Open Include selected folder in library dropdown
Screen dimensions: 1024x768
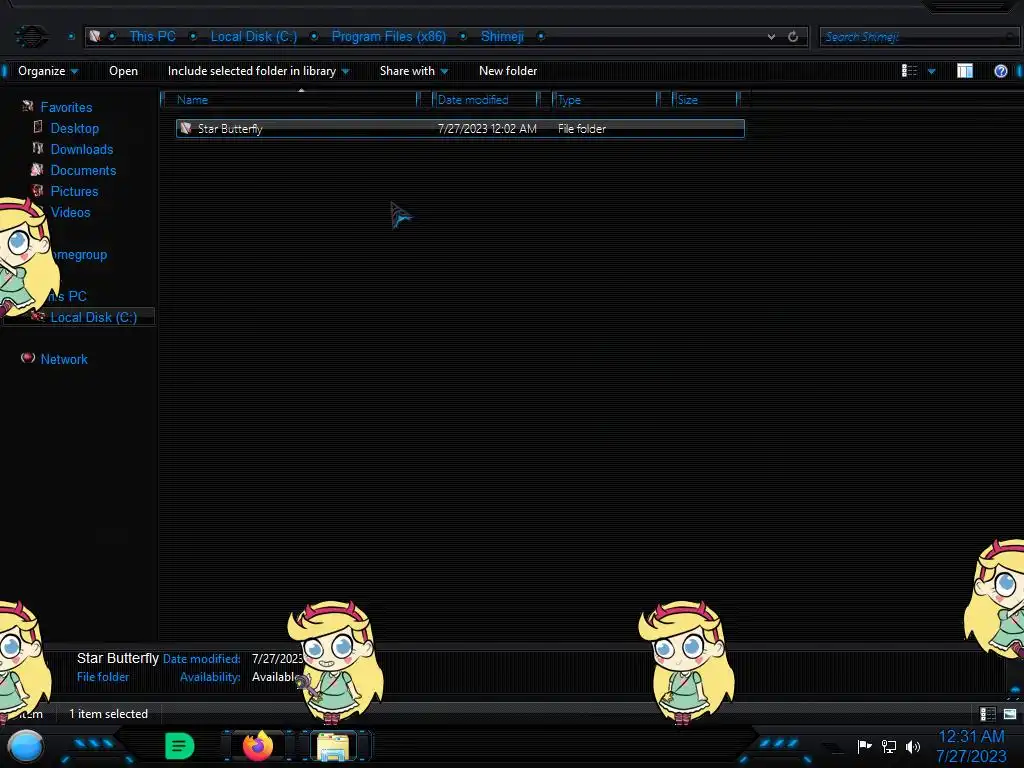tap(259, 71)
